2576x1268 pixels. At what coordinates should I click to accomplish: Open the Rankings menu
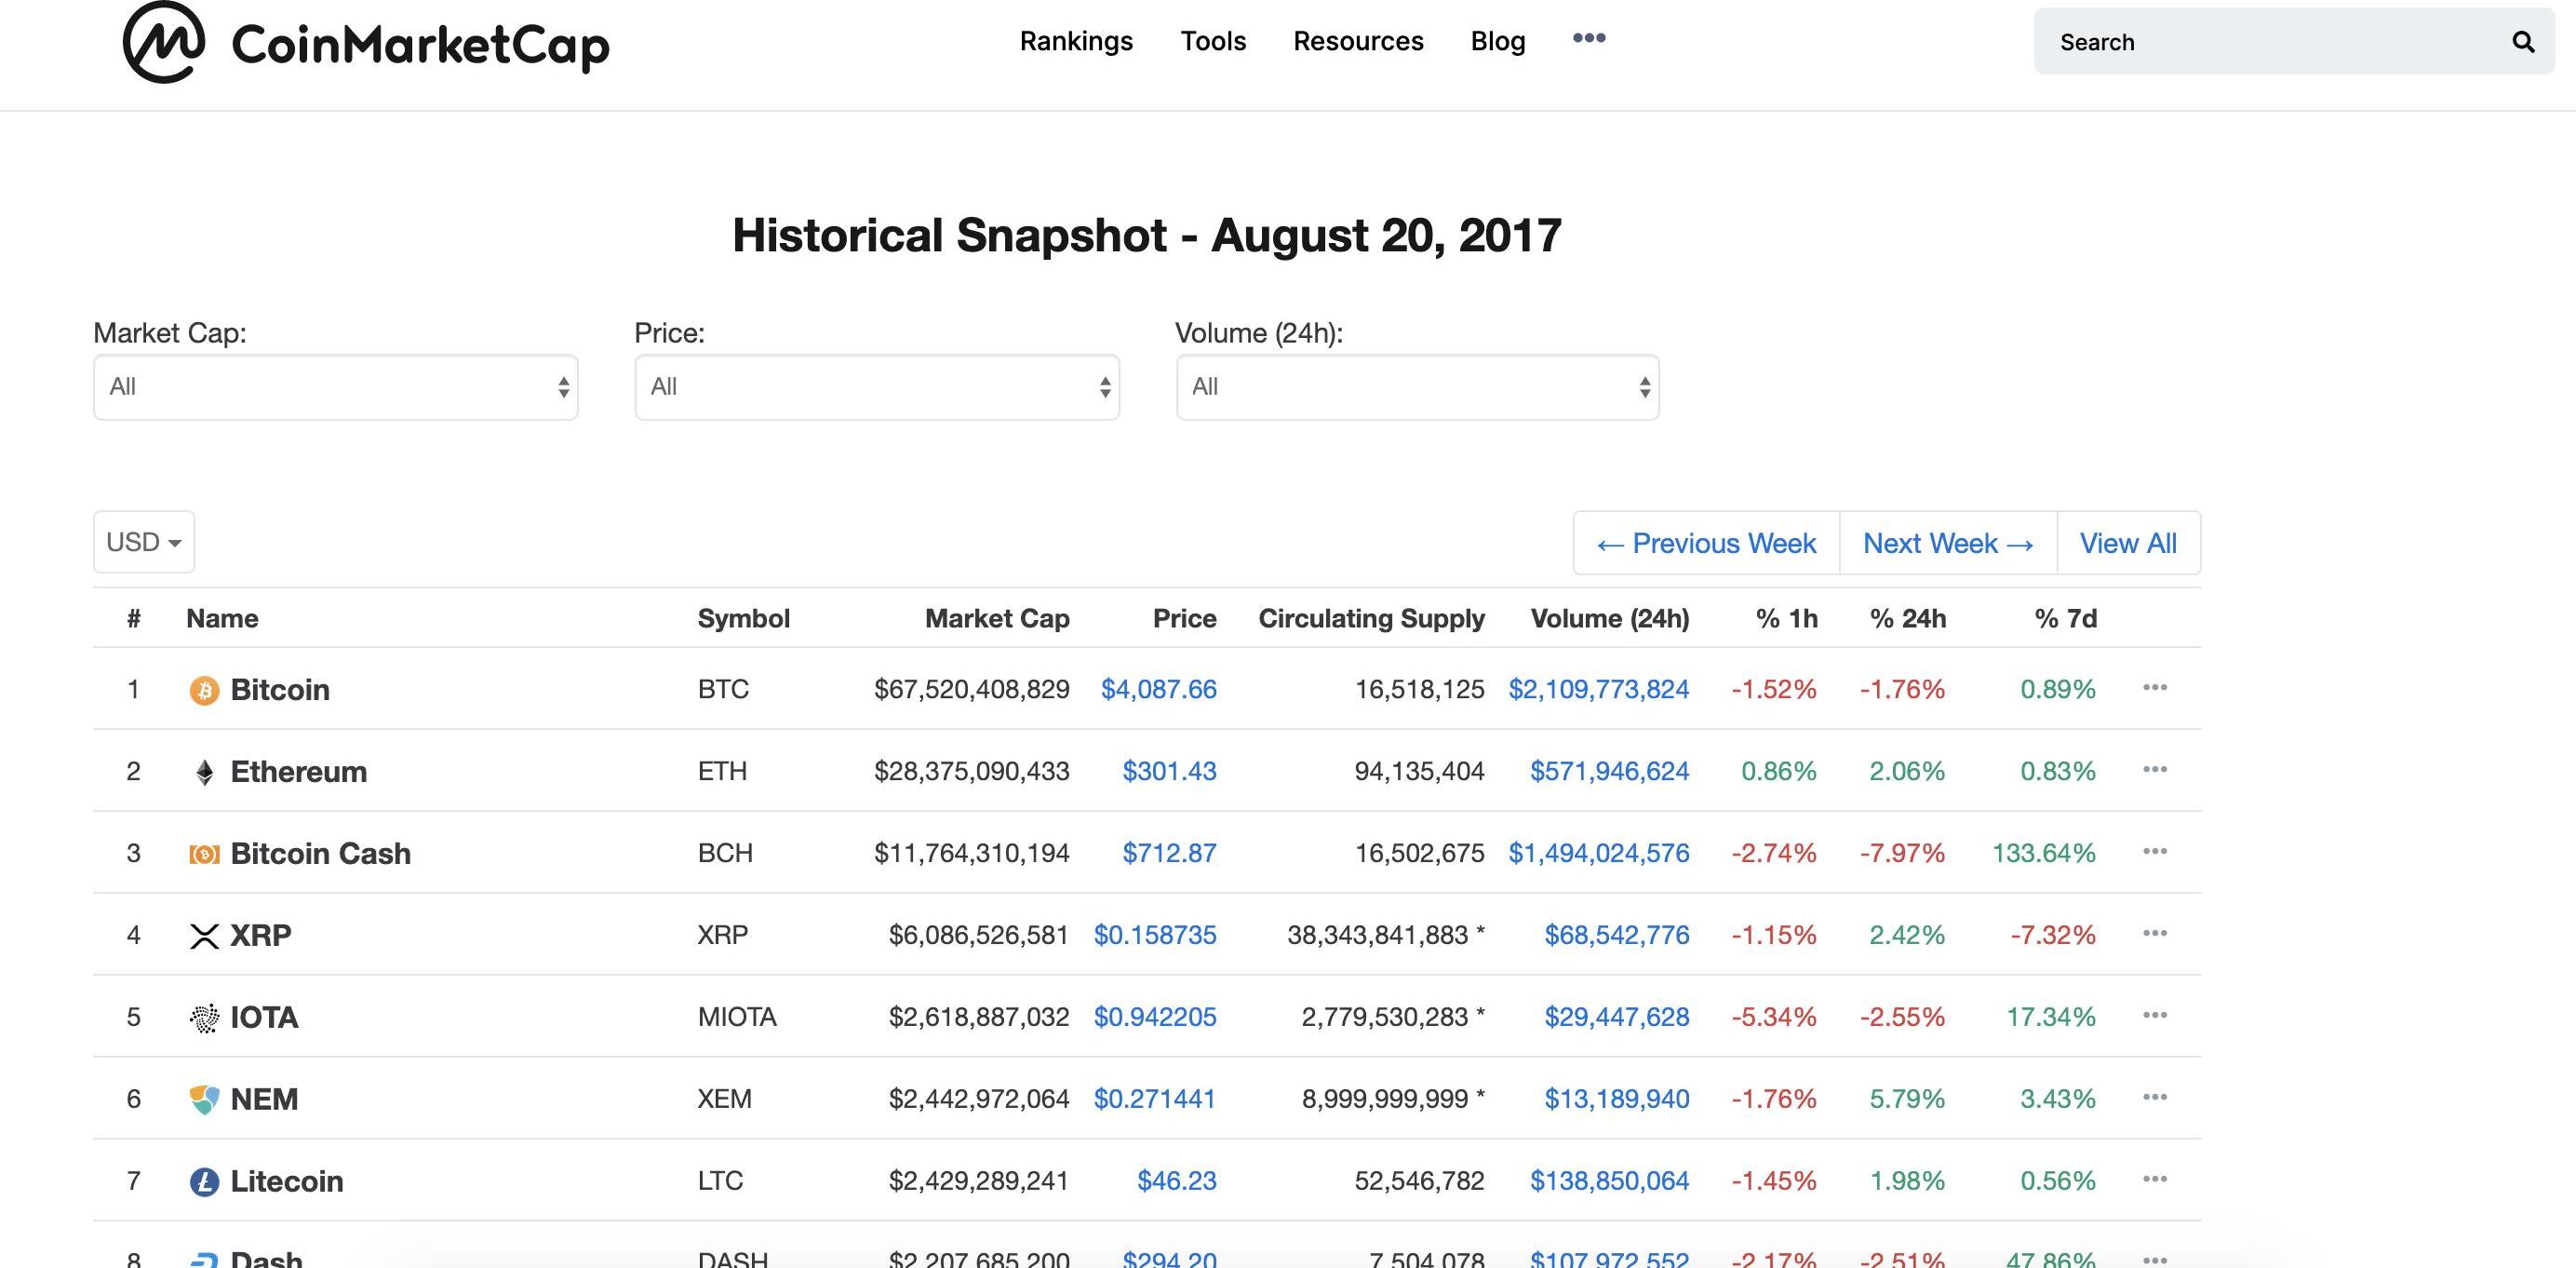click(x=1076, y=41)
